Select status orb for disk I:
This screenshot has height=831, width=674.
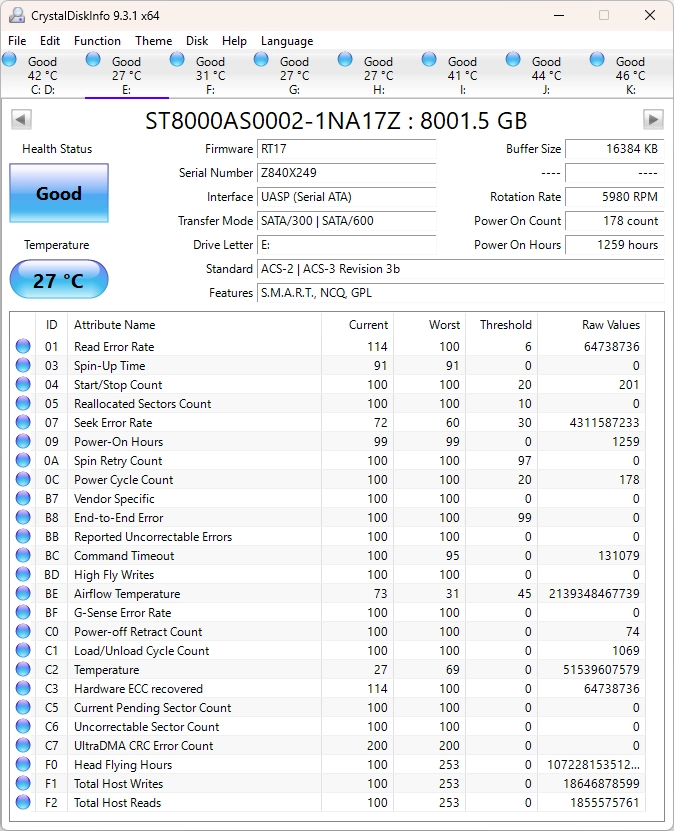pos(429,59)
